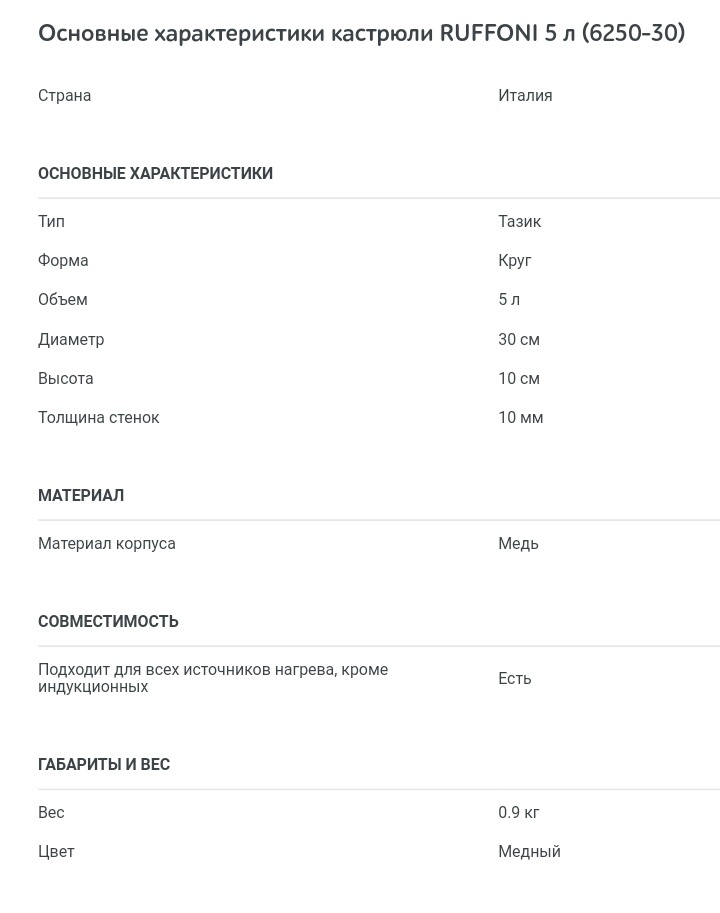
Task: Select the Страна label
Action: click(65, 95)
